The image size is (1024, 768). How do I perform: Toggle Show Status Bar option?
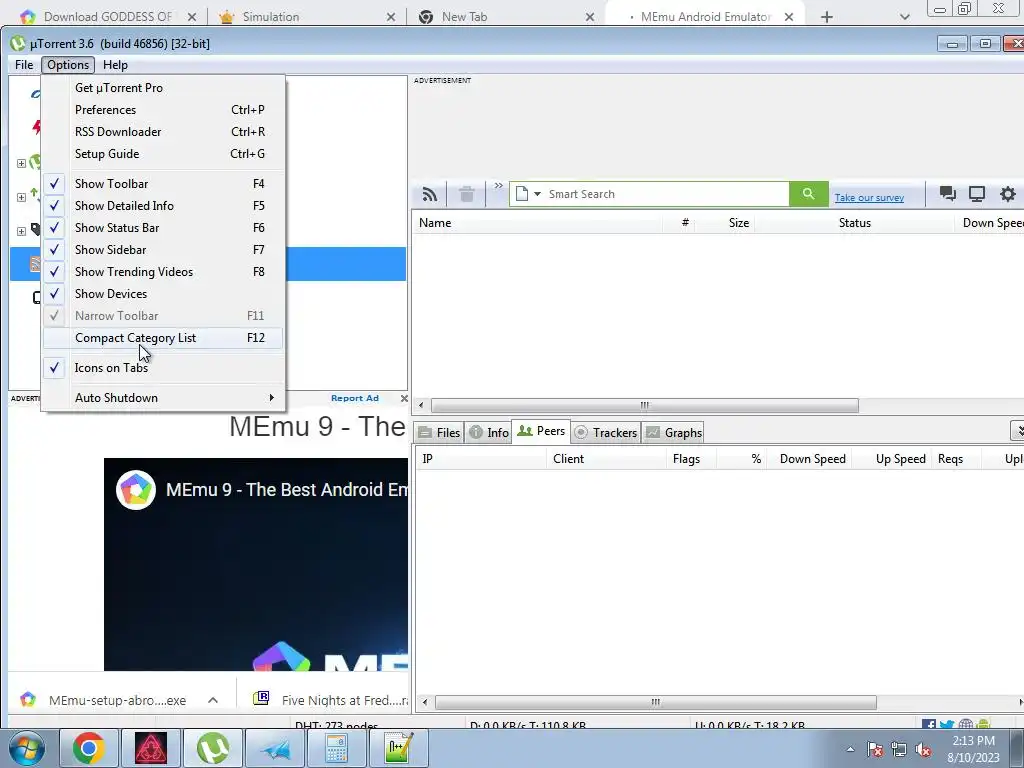[x=163, y=228]
